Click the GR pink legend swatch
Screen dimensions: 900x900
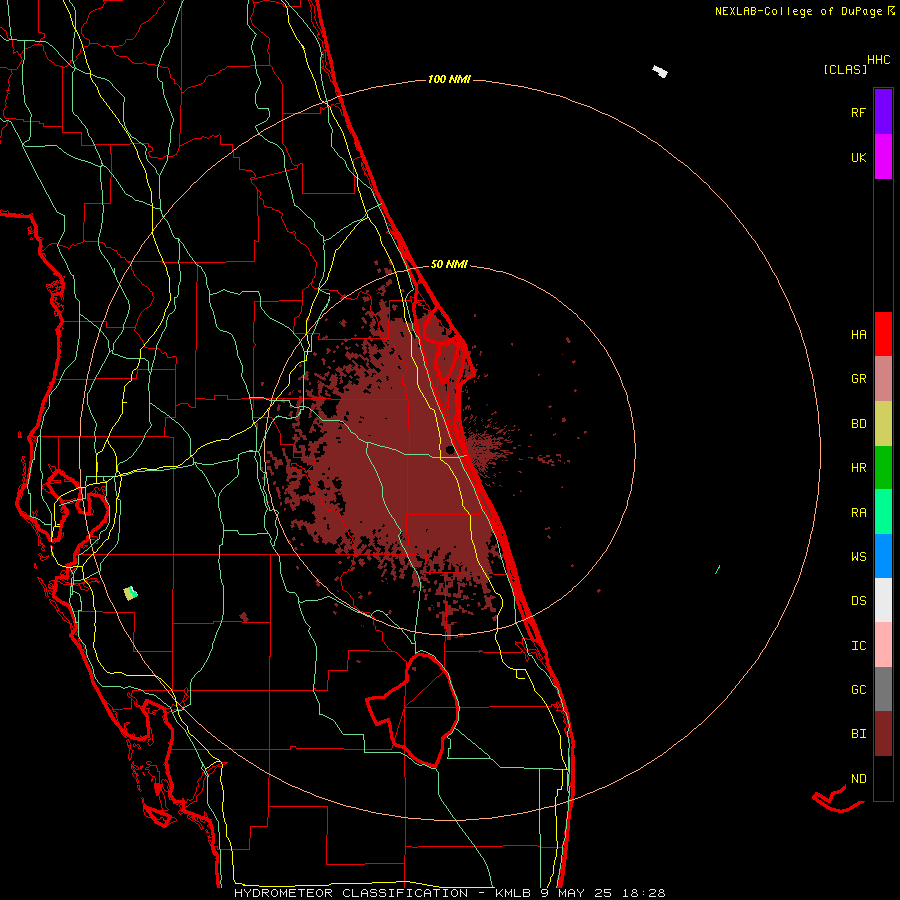pyautogui.click(x=883, y=379)
